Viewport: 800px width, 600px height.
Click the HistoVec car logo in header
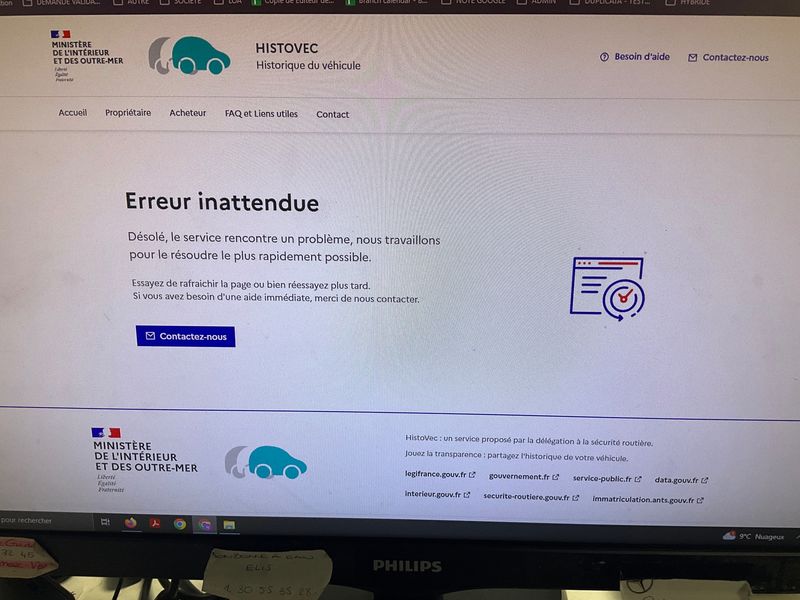189,55
